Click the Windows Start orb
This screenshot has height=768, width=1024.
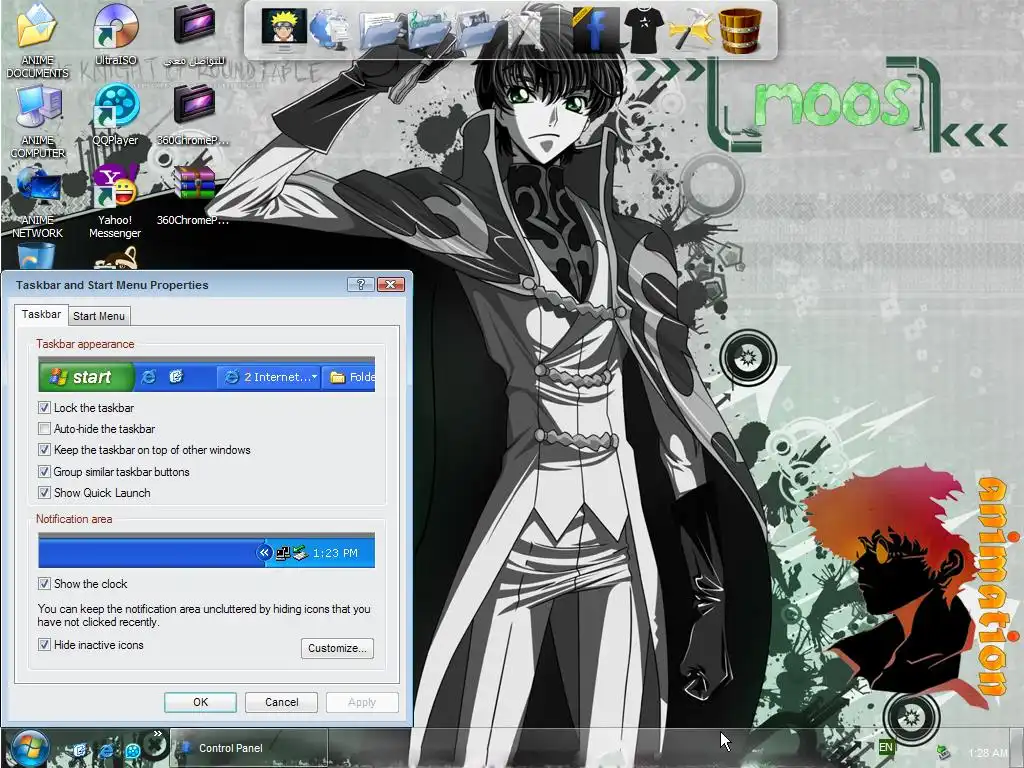pyautogui.click(x=28, y=746)
